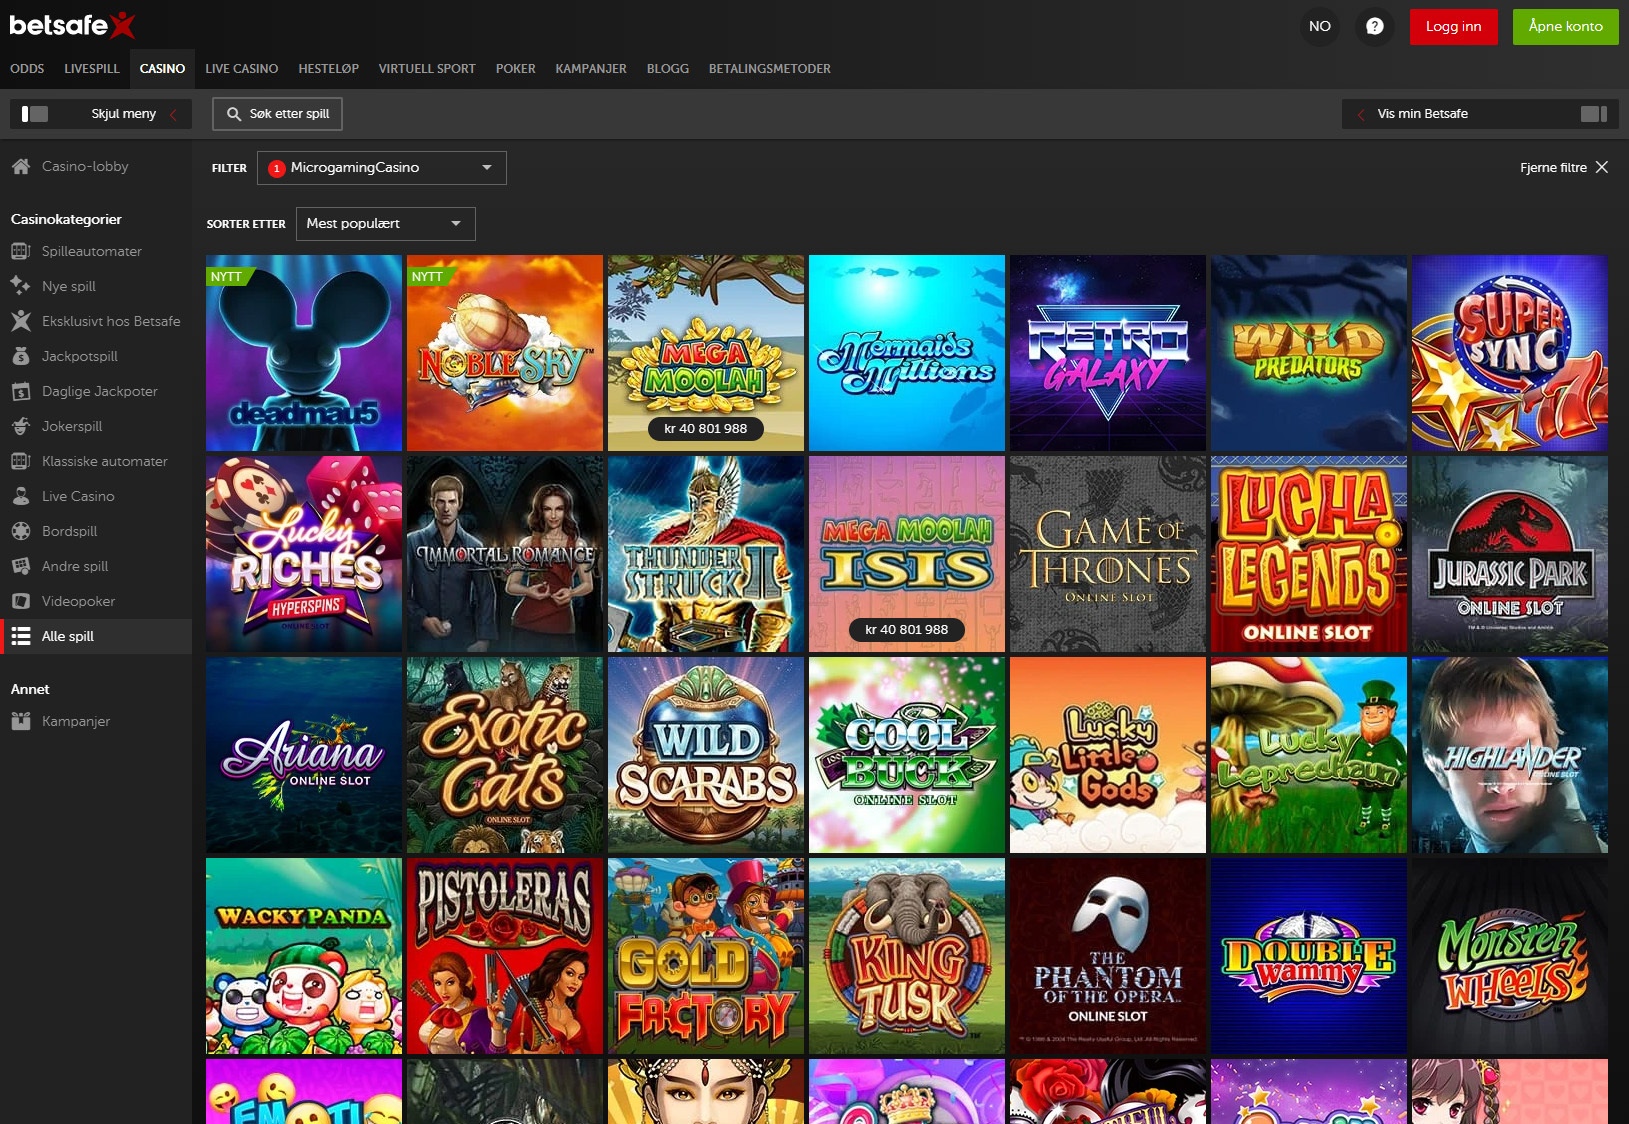Toggle the Vis min Betsafe switch

pyautogui.click(x=1592, y=113)
